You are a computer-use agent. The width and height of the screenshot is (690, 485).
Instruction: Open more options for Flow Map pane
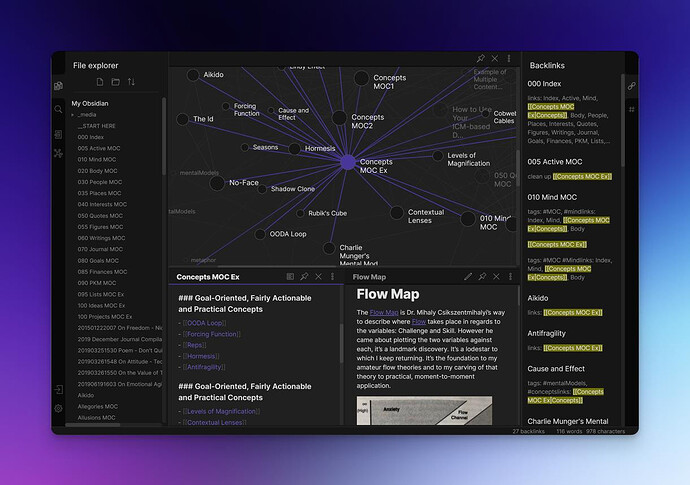pos(510,276)
